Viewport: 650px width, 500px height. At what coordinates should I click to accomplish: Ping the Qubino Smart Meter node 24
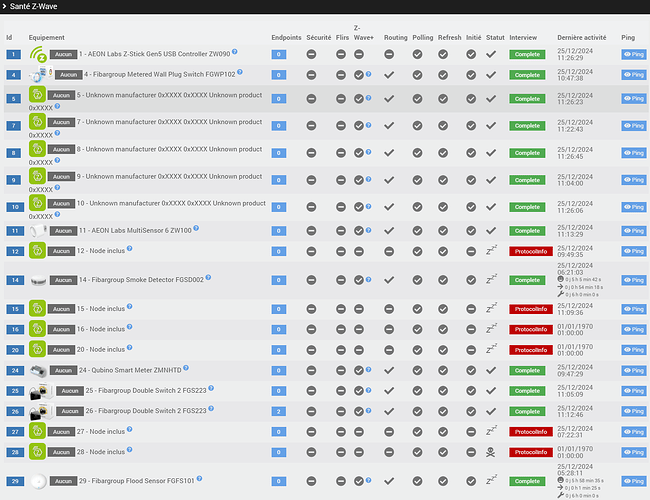(x=633, y=370)
